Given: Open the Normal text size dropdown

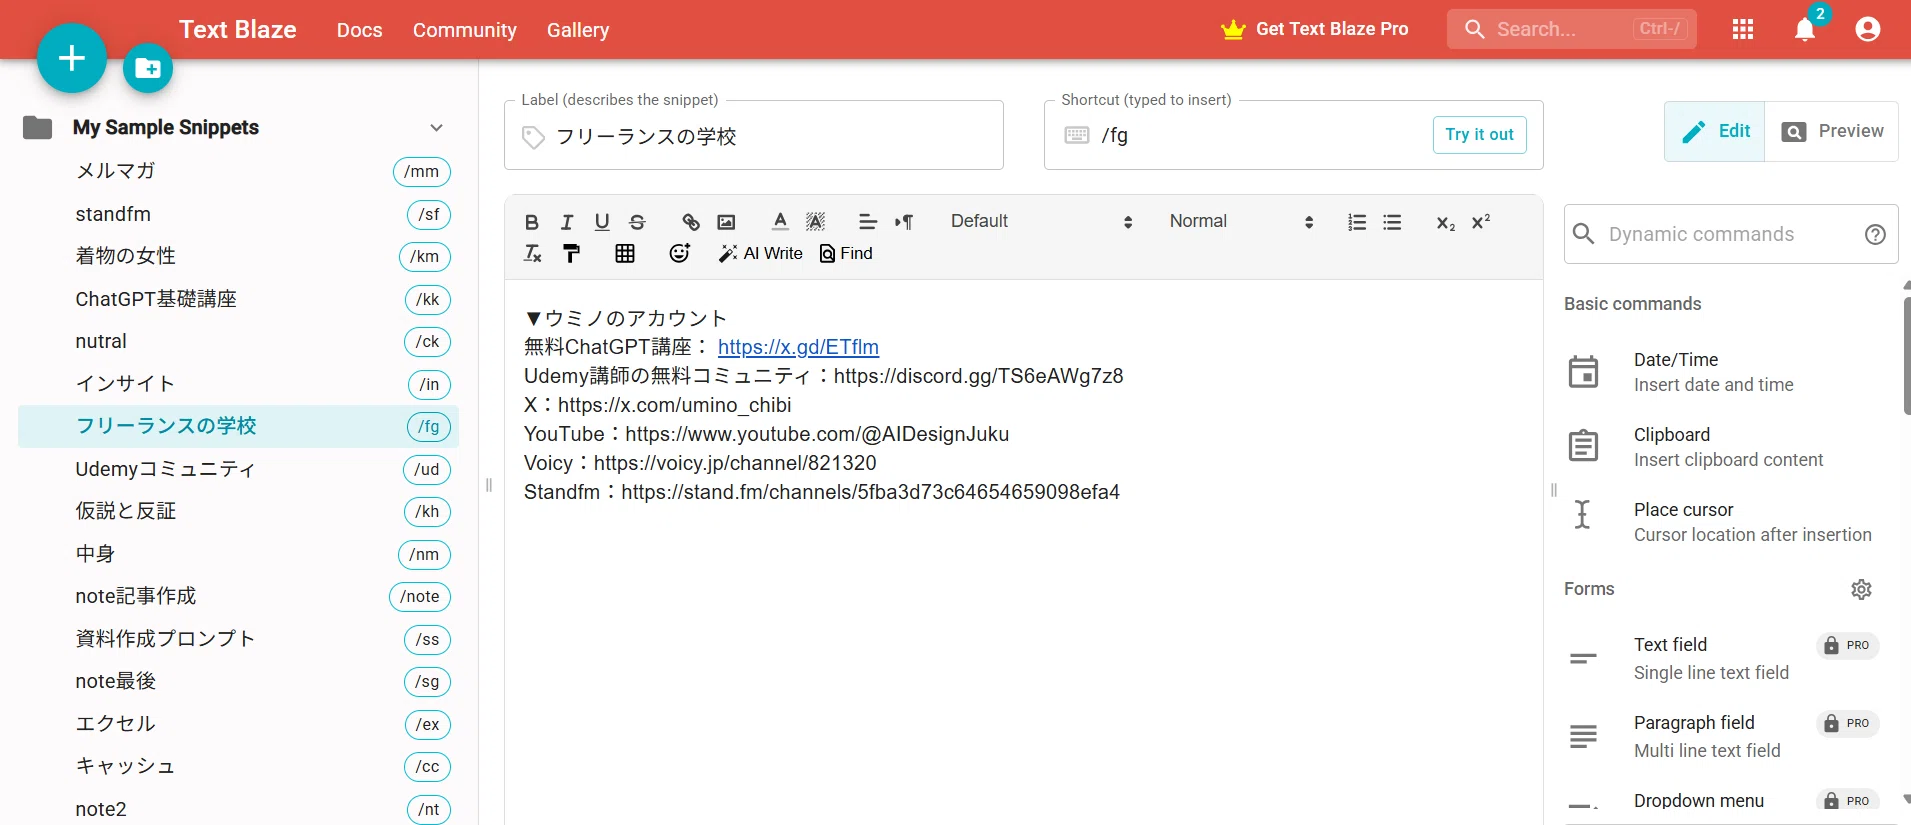Looking at the screenshot, I should tap(1241, 222).
